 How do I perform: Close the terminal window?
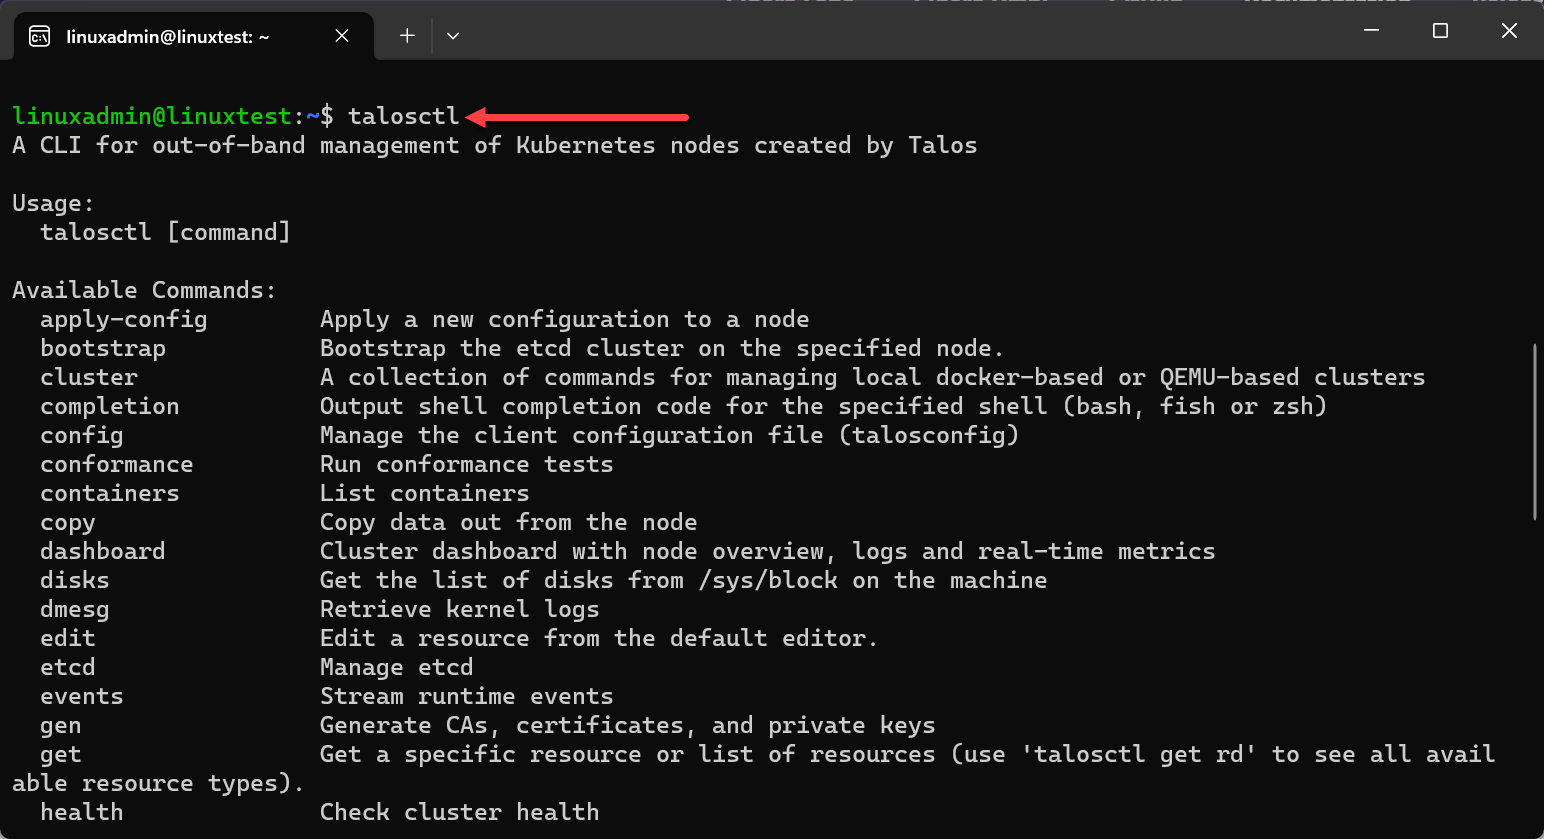point(1509,31)
